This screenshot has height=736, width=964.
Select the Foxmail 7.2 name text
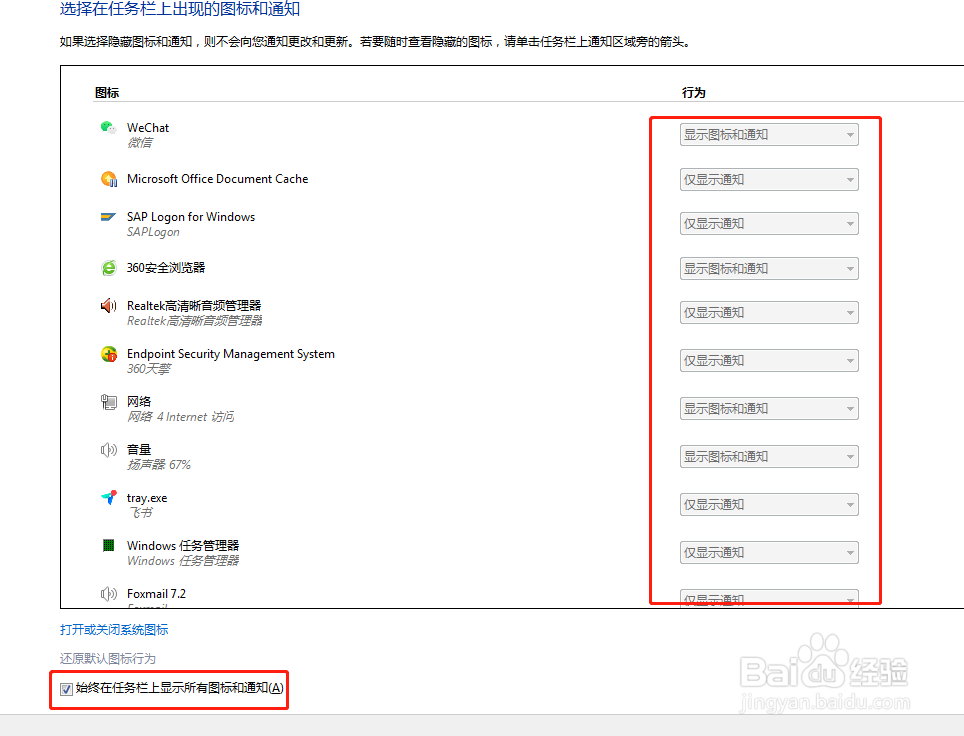click(x=156, y=594)
